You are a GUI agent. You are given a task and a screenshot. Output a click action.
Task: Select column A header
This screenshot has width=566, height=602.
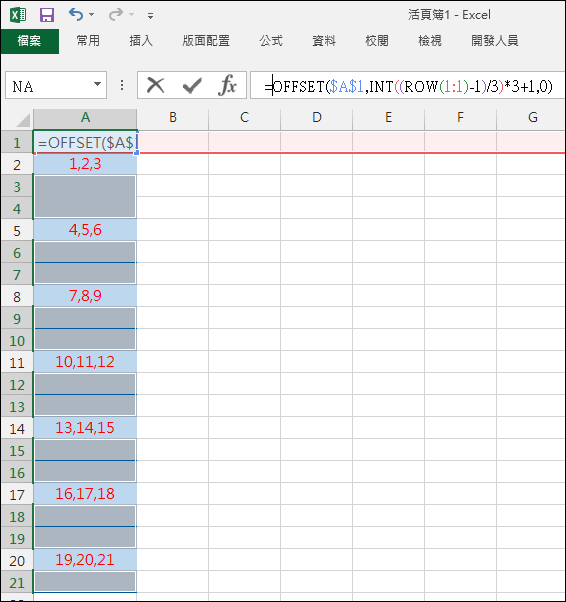click(85, 117)
